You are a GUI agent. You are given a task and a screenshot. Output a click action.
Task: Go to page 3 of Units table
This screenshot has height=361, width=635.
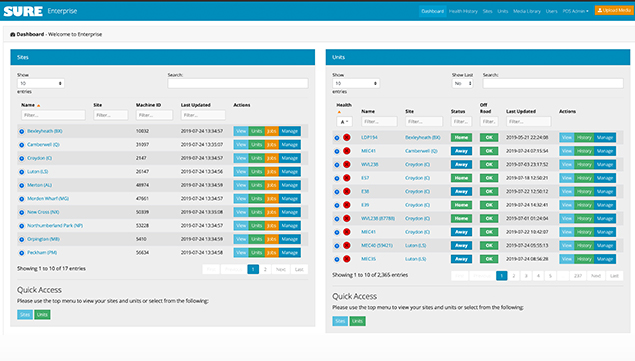(526, 276)
